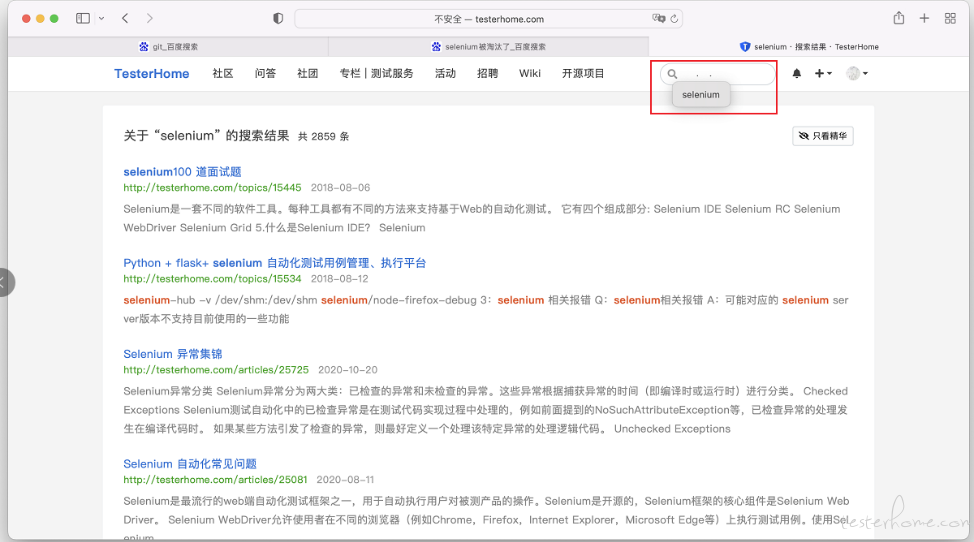The width and height of the screenshot is (974, 542).
Task: Toggle the Safari sidebar
Action: click(83, 19)
